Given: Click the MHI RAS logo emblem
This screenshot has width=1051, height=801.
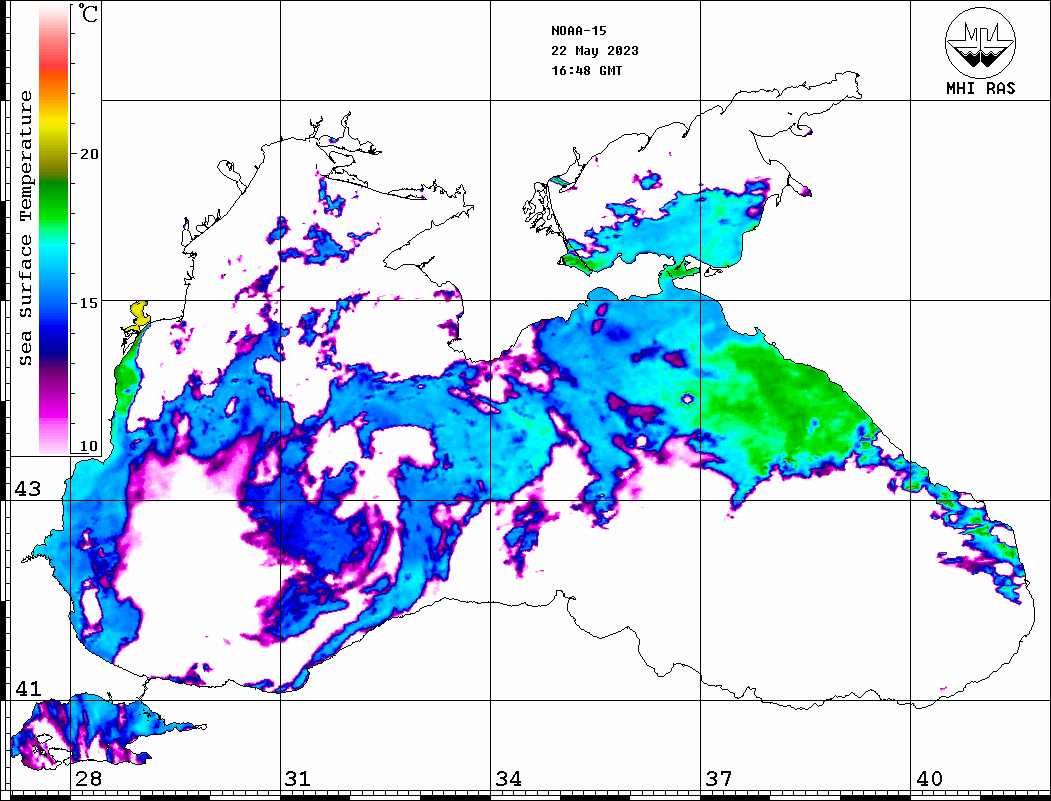Looking at the screenshot, I should 981,42.
